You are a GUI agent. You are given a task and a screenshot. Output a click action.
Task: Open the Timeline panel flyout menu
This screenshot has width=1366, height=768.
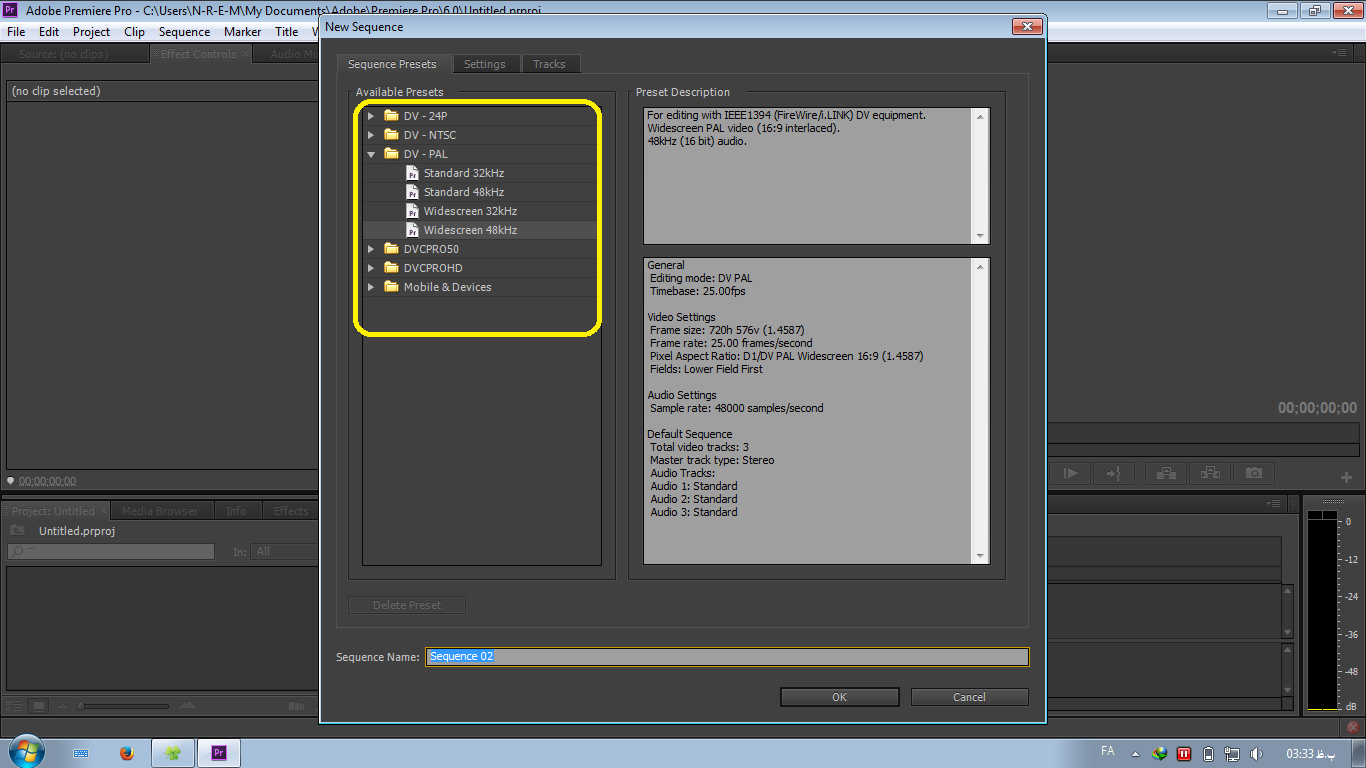1273,503
